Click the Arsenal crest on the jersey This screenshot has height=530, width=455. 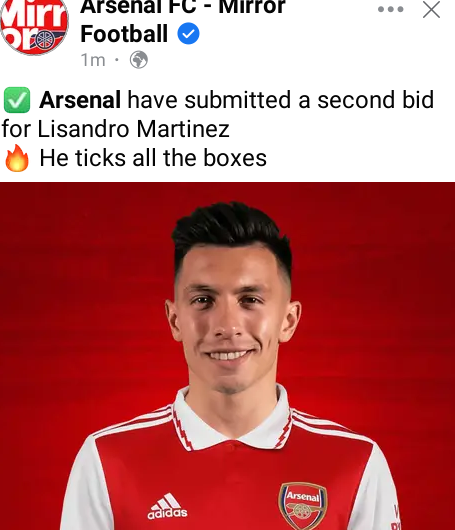(x=303, y=506)
